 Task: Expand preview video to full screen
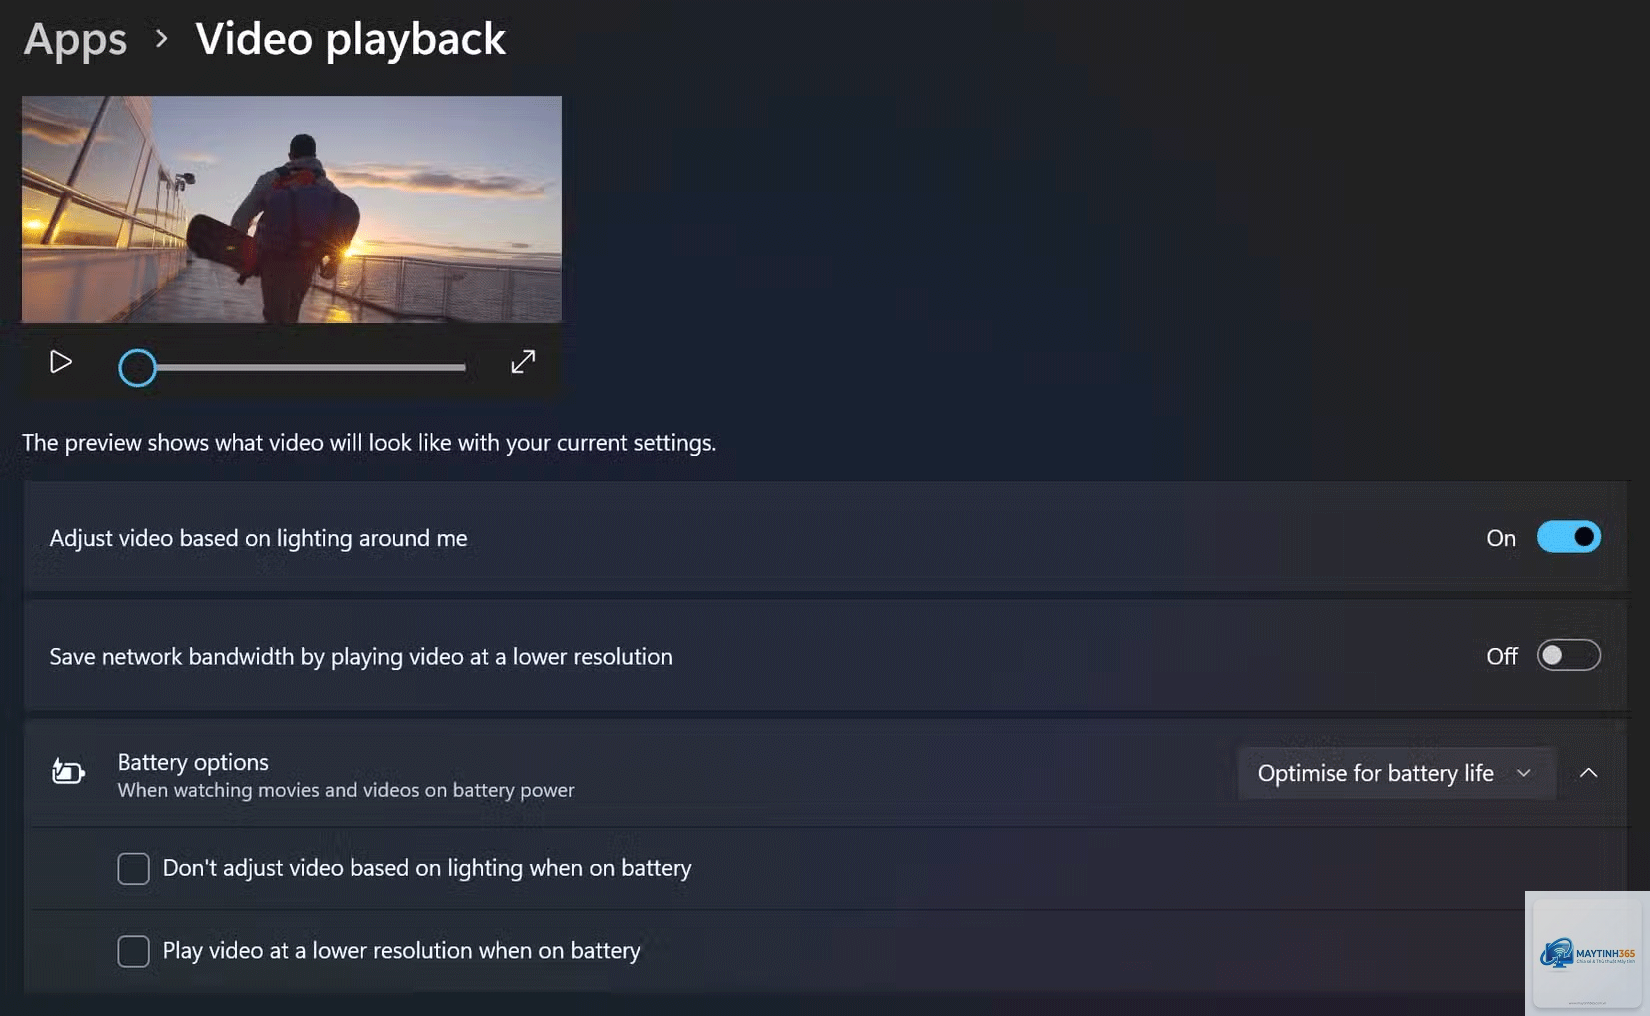coord(523,362)
